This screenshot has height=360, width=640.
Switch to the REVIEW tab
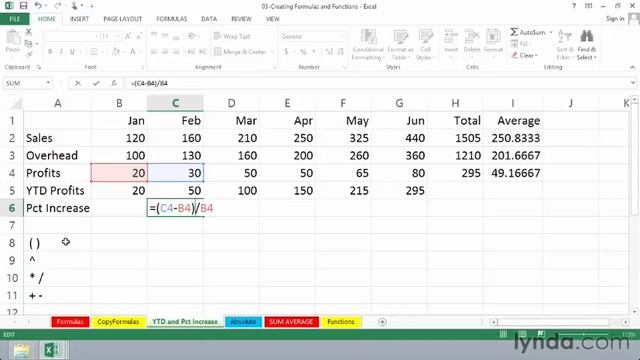click(x=241, y=19)
